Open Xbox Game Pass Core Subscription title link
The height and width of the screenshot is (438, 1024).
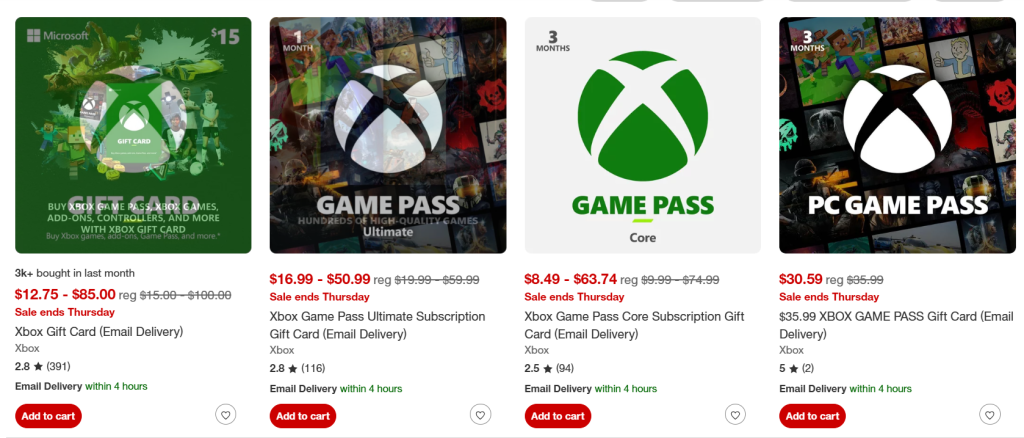pos(632,317)
